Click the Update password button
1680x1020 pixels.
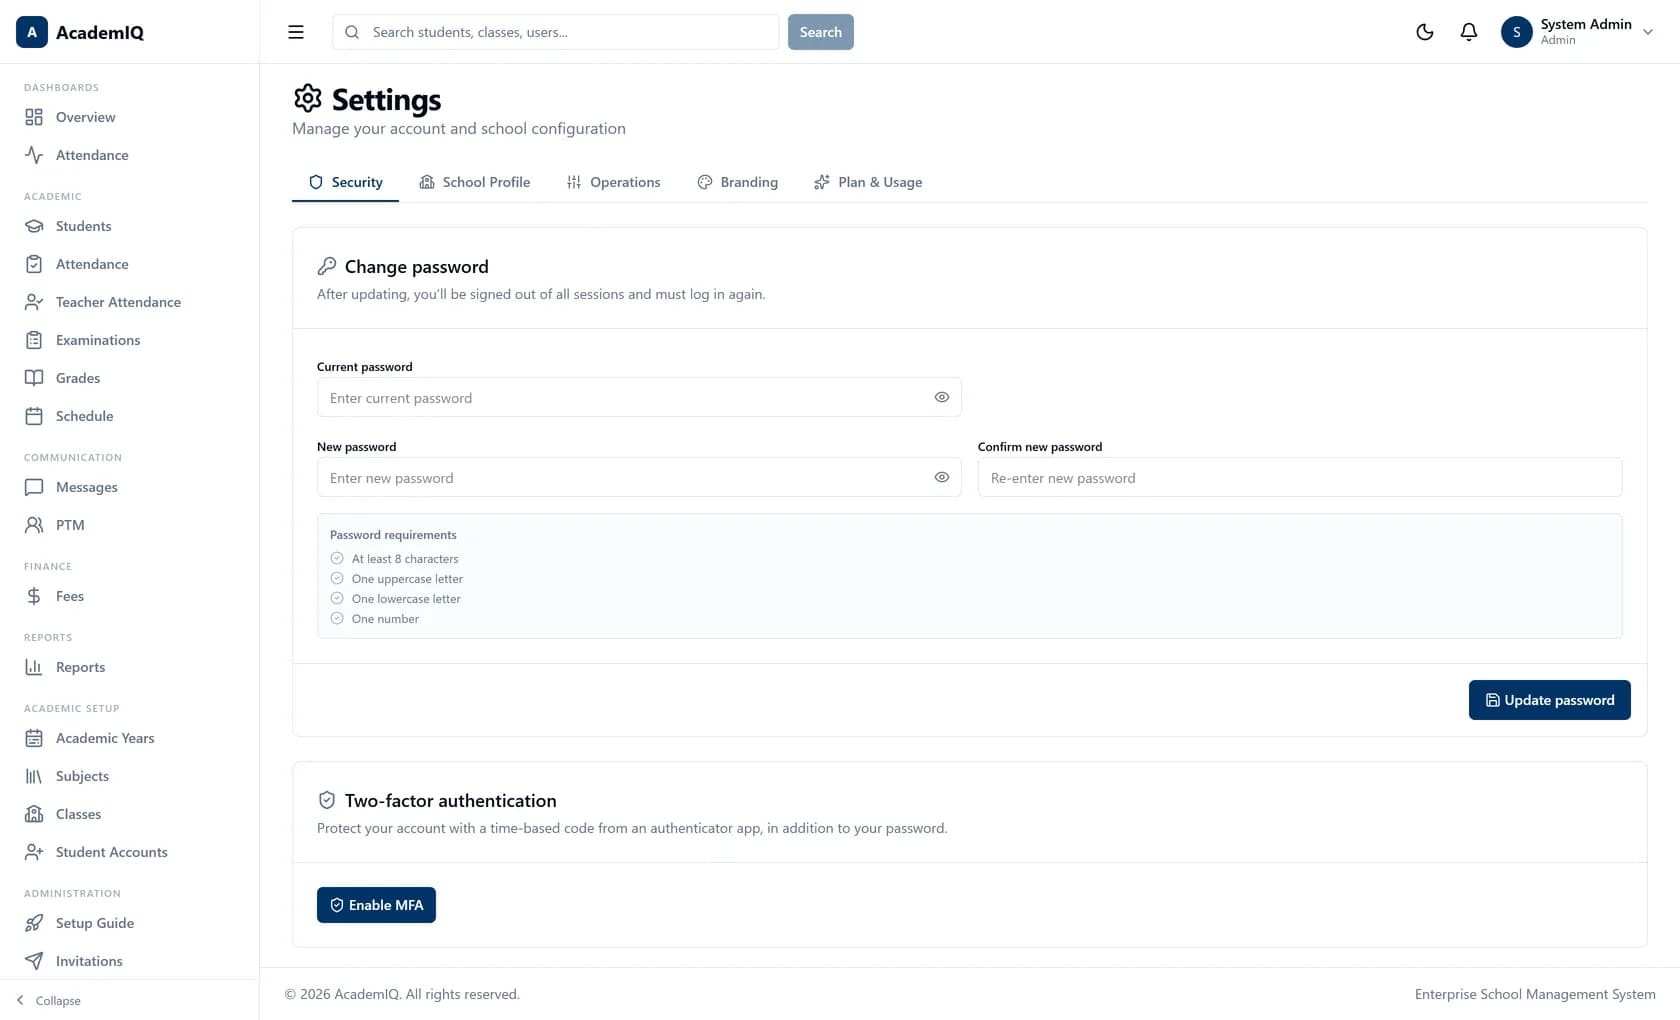coord(1550,700)
